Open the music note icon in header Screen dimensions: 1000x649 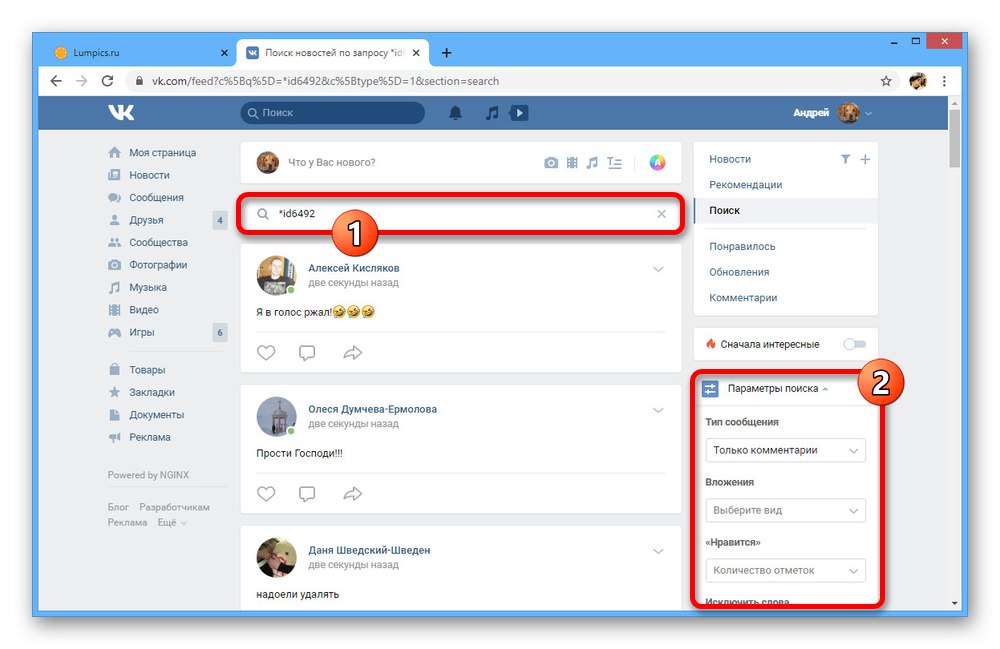(492, 113)
